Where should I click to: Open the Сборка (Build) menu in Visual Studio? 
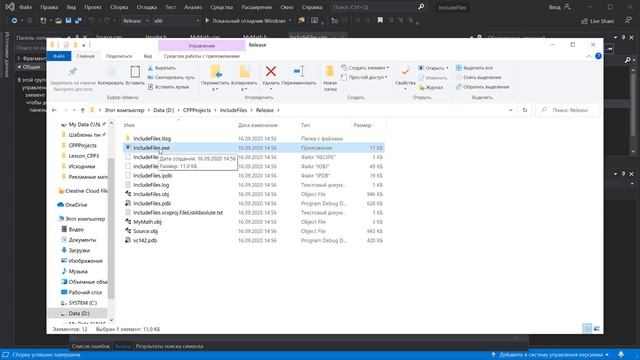point(119,7)
